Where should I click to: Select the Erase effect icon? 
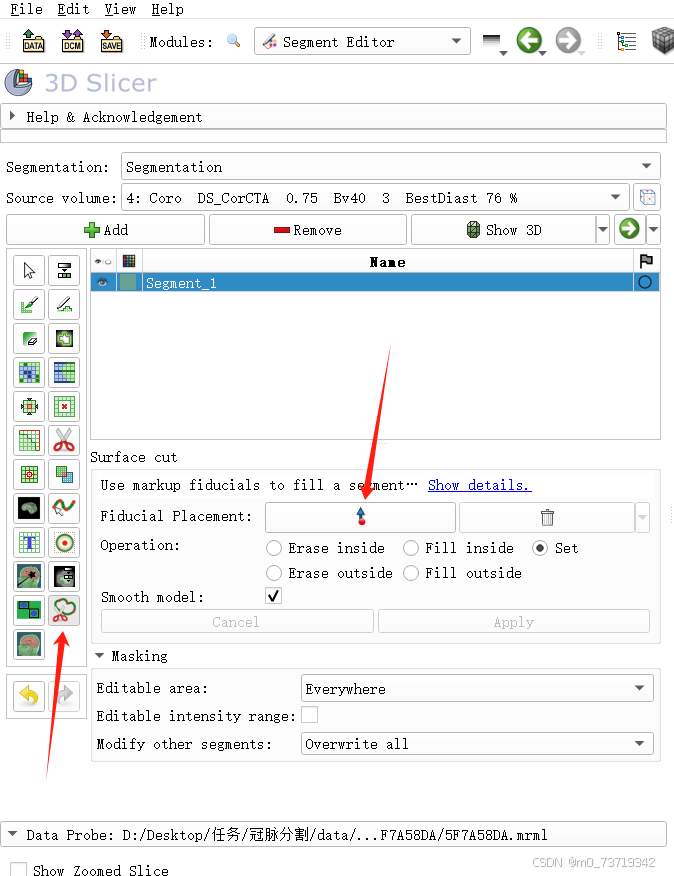[x=29, y=339]
